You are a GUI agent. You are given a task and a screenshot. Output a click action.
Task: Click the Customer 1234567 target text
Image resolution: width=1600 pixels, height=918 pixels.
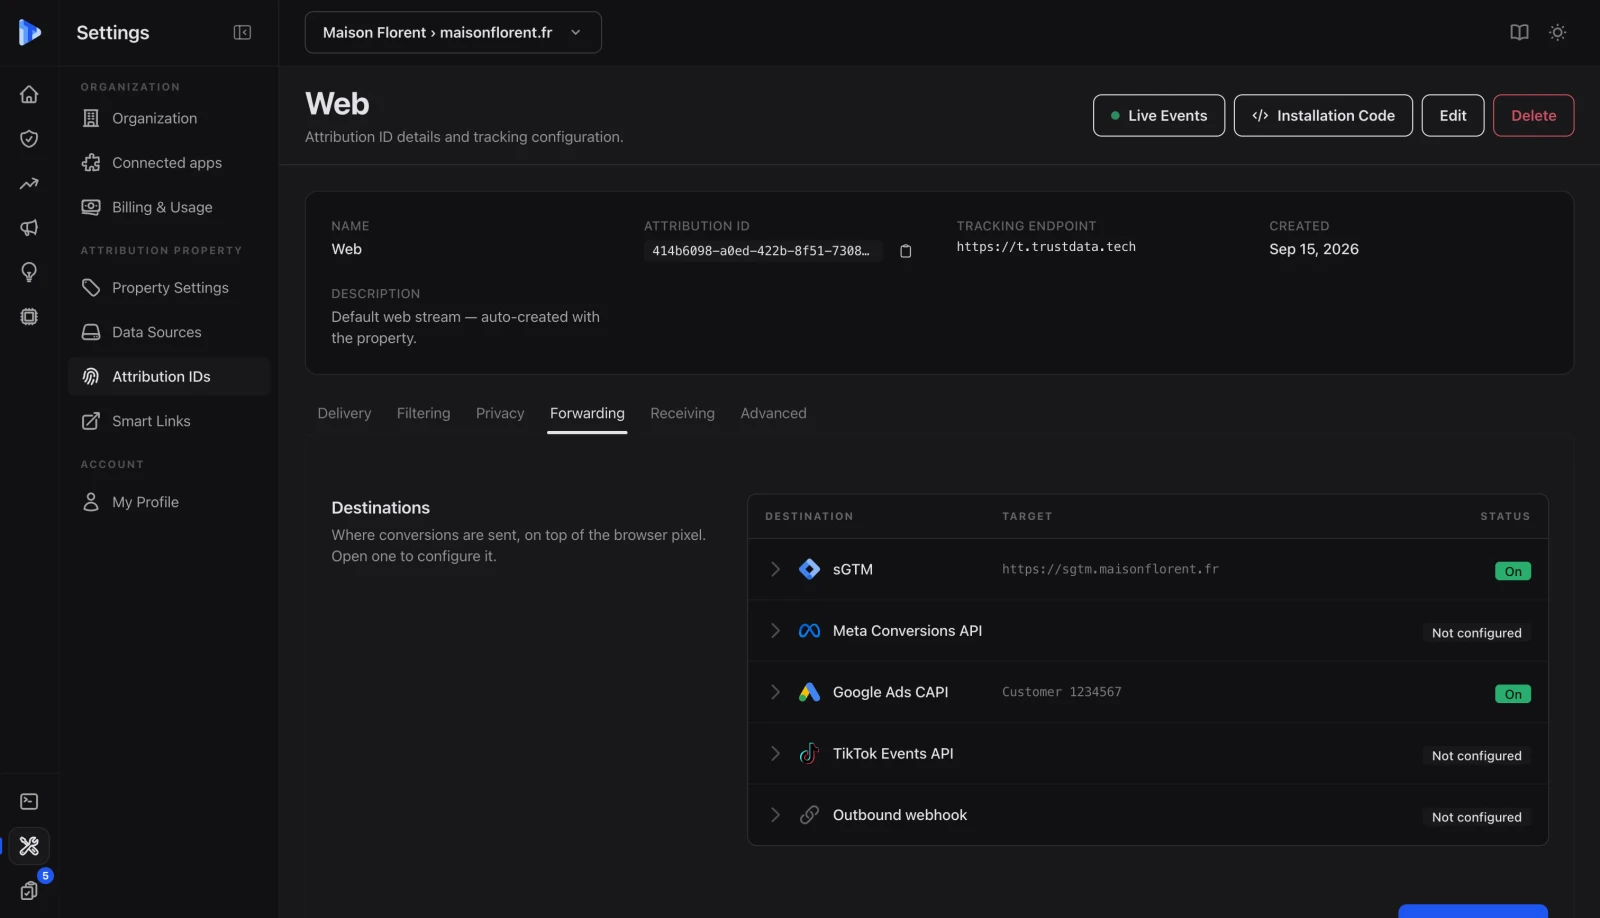(1061, 692)
